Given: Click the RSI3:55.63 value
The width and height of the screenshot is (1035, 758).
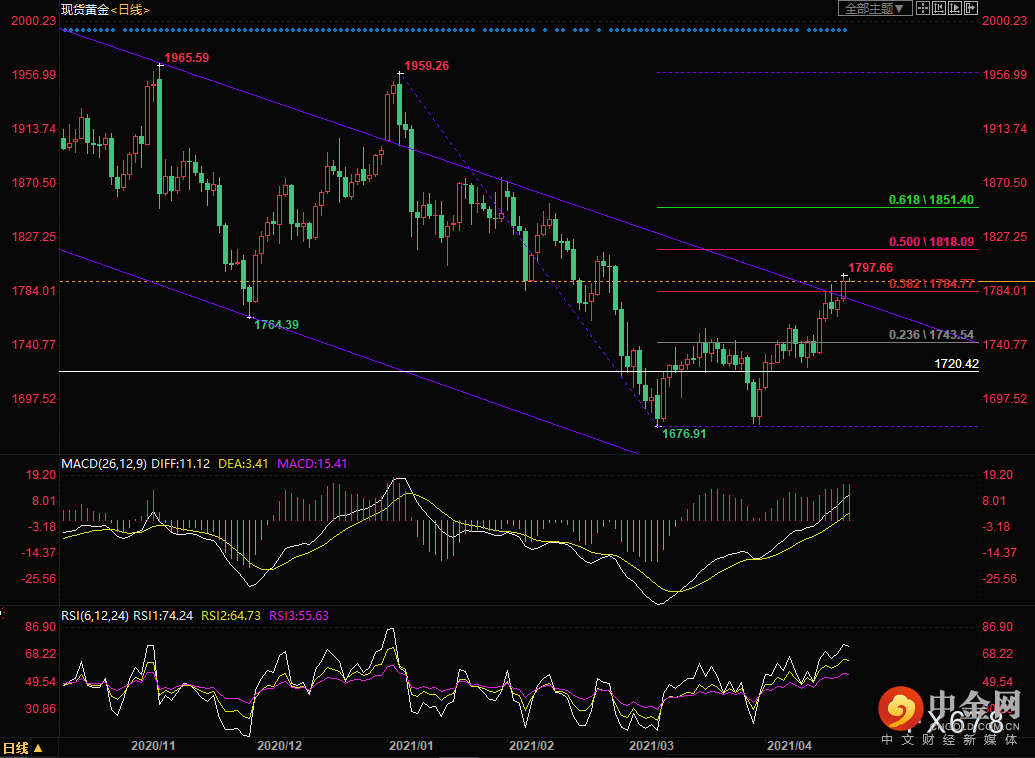Looking at the screenshot, I should 299,616.
